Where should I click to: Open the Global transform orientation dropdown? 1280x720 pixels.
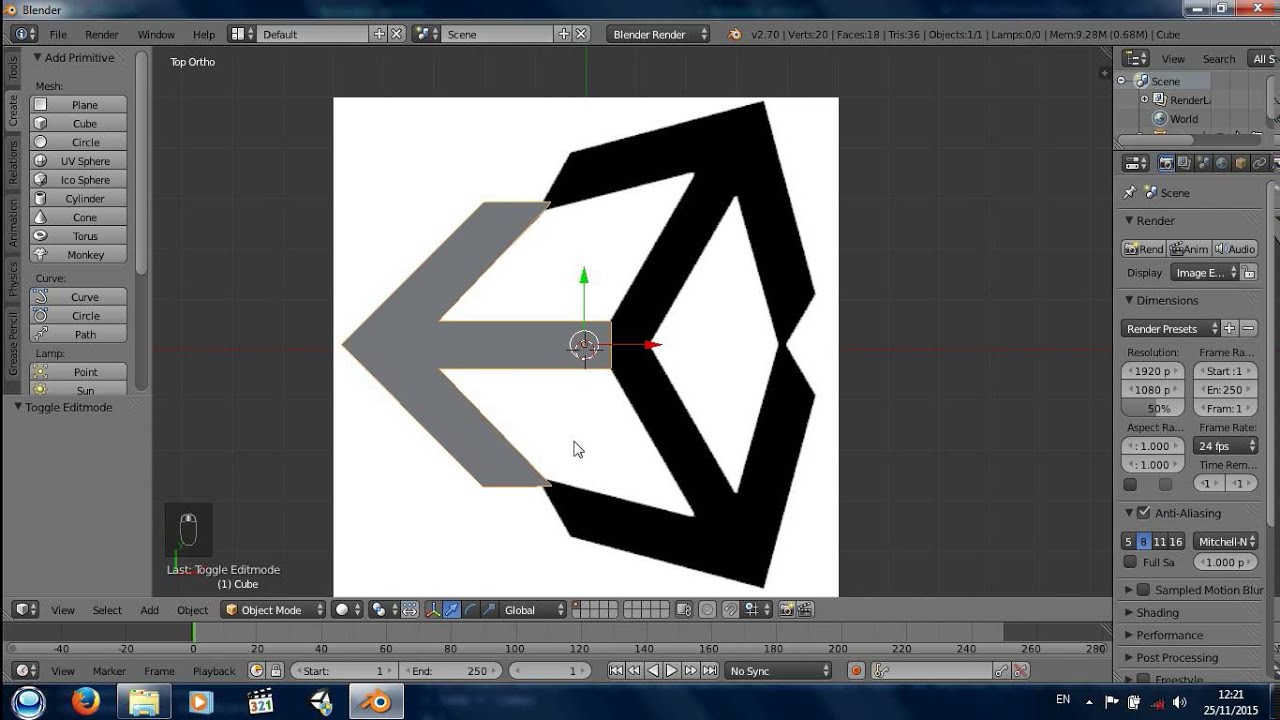point(534,610)
